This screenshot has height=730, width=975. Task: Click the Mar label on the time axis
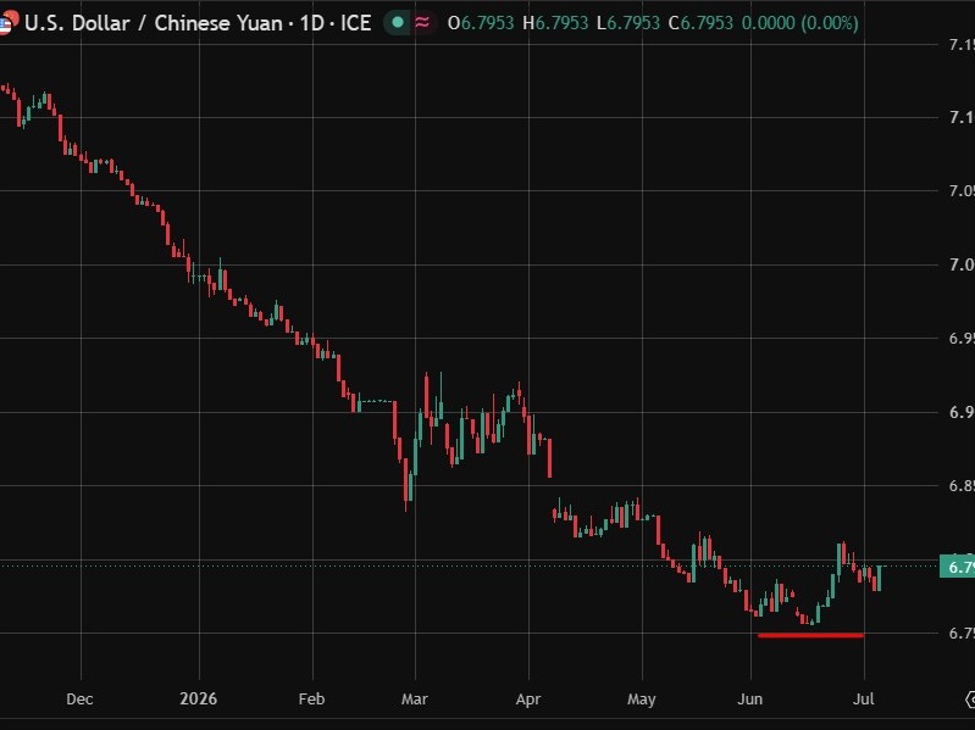tap(414, 699)
